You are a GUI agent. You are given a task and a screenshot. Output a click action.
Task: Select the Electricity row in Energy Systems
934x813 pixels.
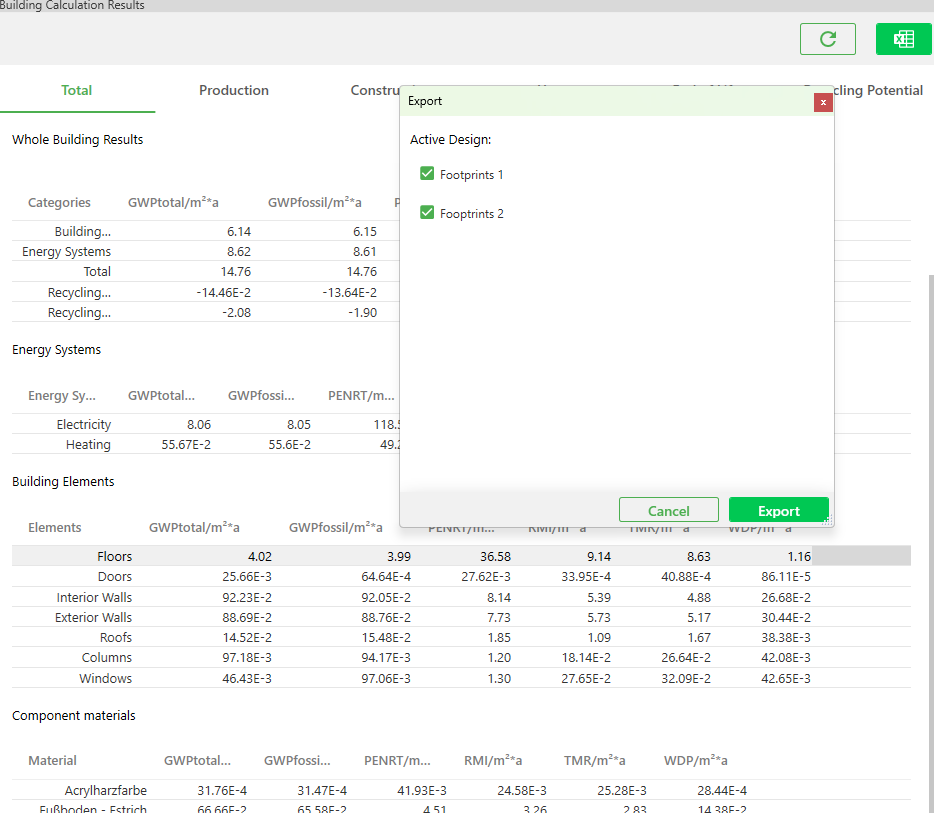(84, 424)
